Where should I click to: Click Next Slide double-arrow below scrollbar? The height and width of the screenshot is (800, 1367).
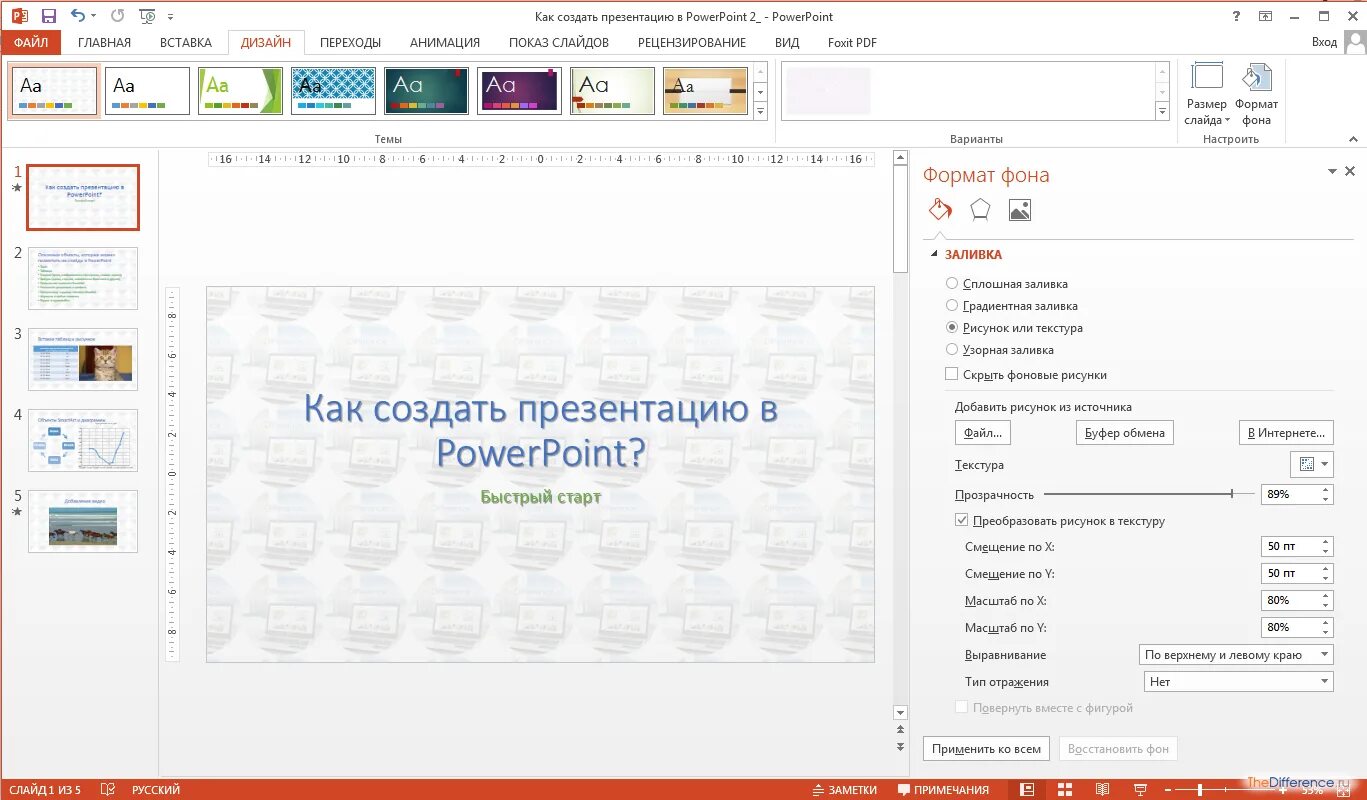click(900, 747)
